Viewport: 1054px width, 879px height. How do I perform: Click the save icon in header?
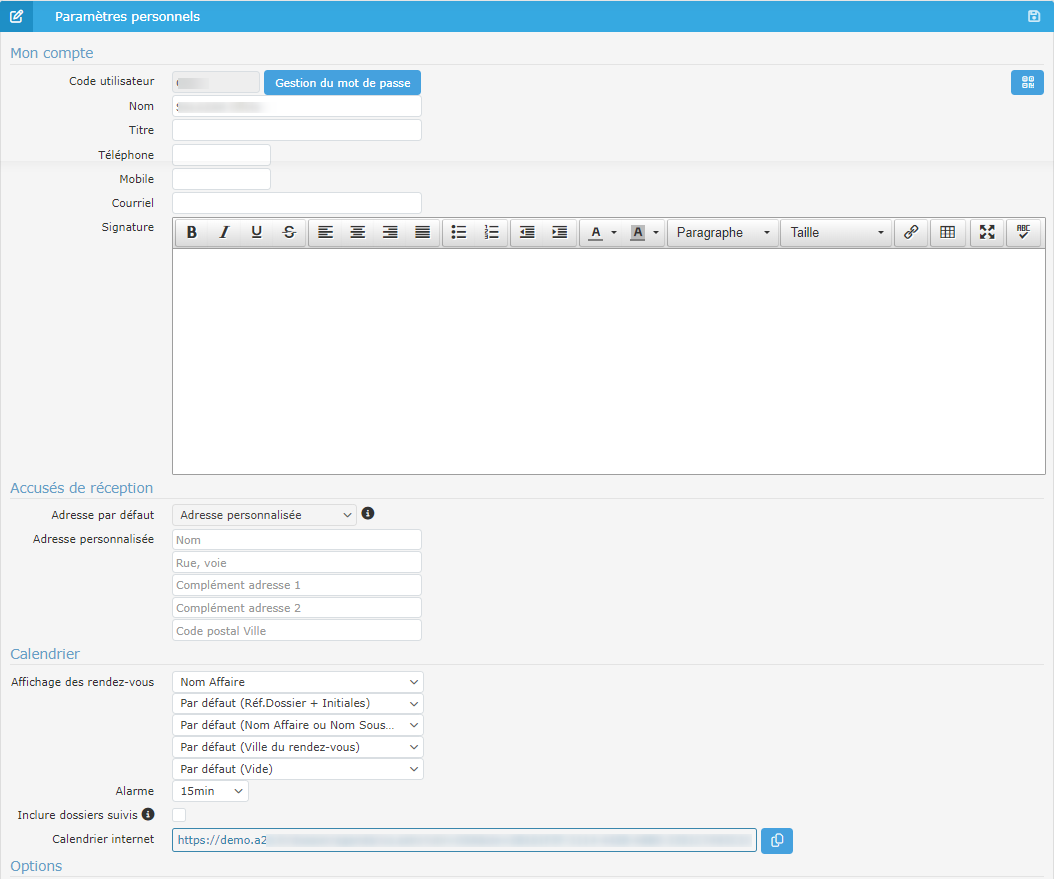click(x=1034, y=16)
